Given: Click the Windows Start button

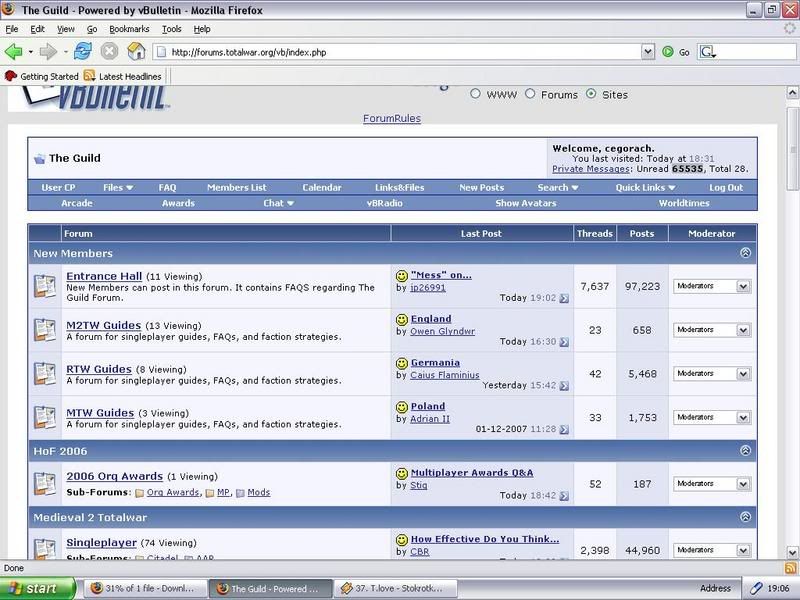Looking at the screenshot, I should 38,588.
